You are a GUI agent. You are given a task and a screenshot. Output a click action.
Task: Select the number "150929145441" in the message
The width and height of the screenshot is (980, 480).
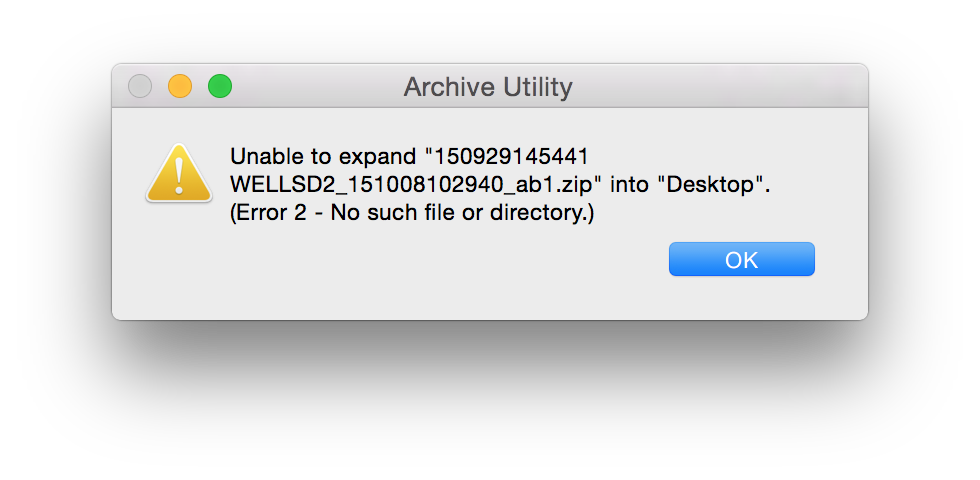click(510, 157)
